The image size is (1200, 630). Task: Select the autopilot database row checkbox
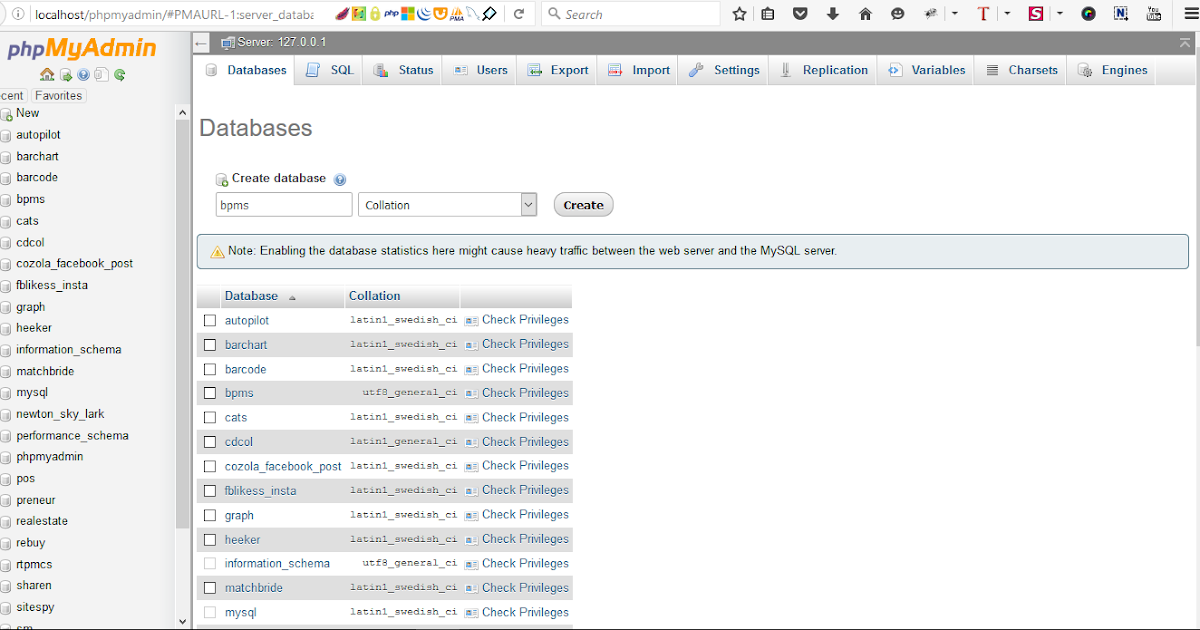point(210,319)
